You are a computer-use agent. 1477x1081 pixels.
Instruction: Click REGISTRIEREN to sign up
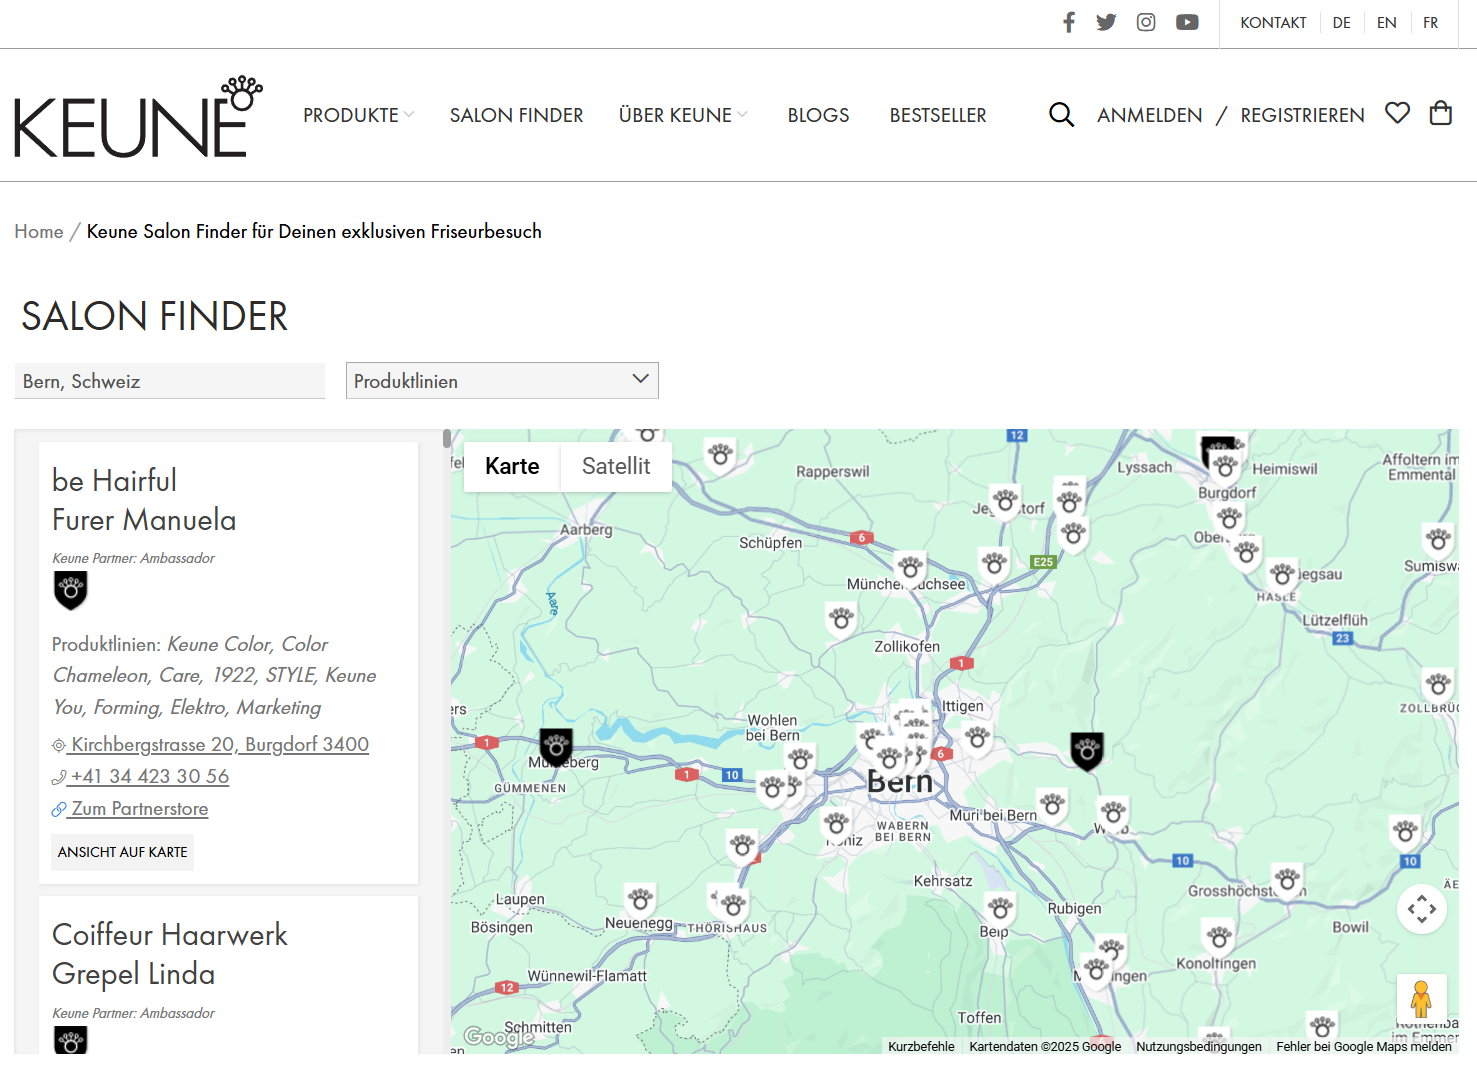point(1302,115)
